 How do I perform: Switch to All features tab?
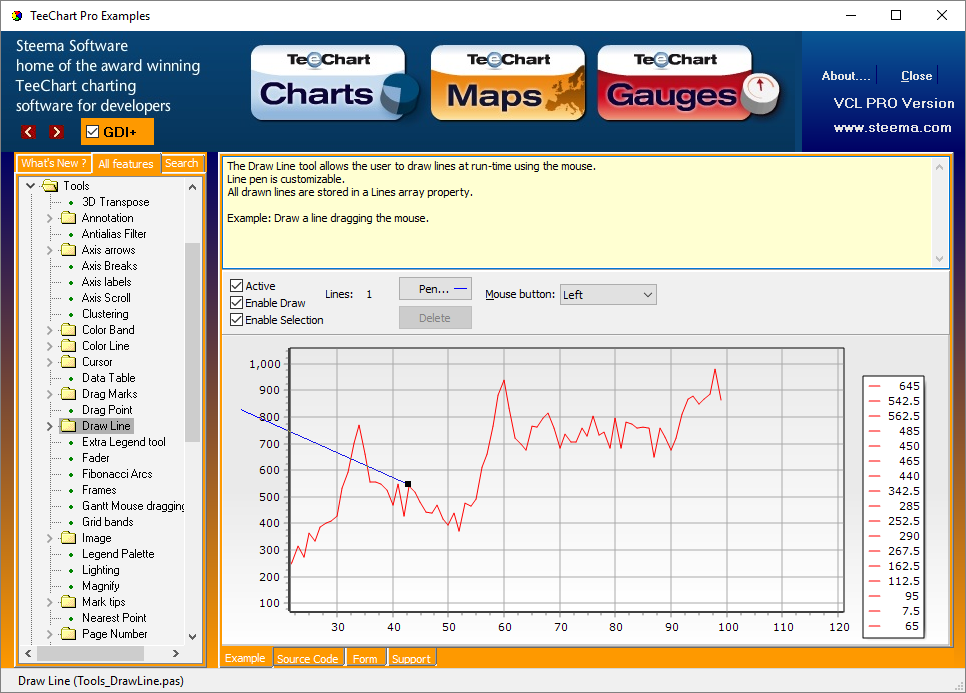[x=126, y=164]
